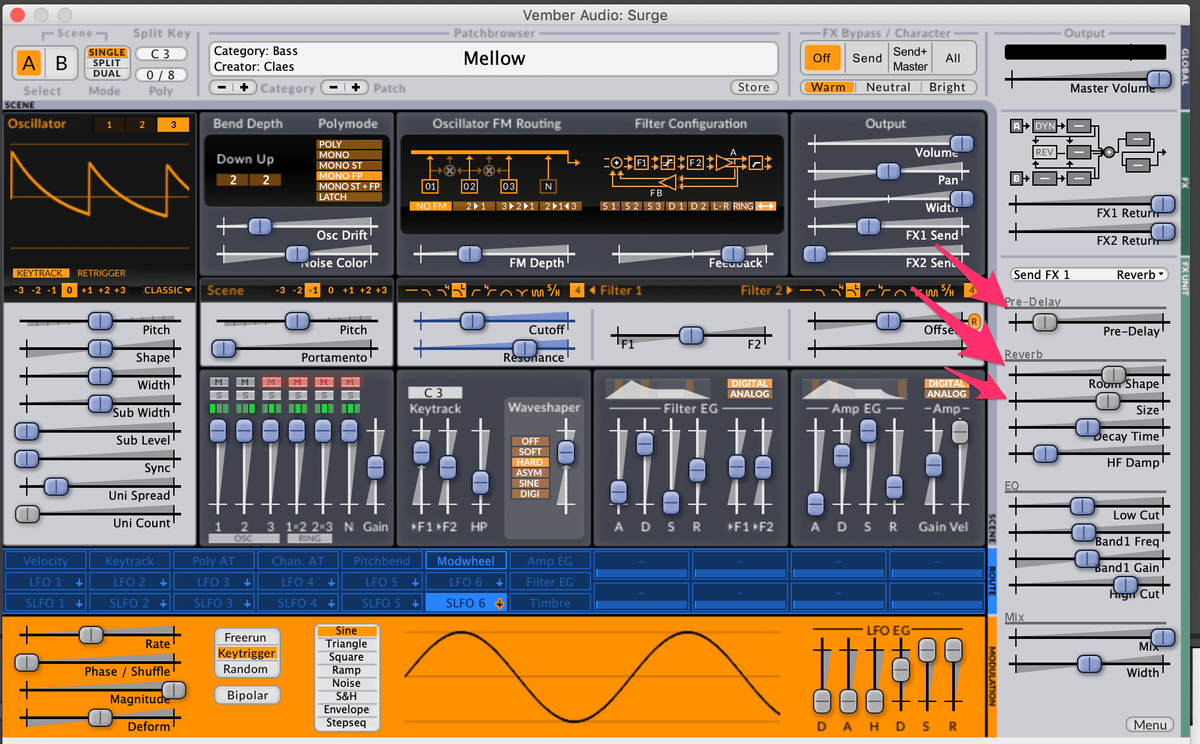Toggle the Bipolar LFO switch
Image resolution: width=1200 pixels, height=744 pixels.
click(247, 695)
